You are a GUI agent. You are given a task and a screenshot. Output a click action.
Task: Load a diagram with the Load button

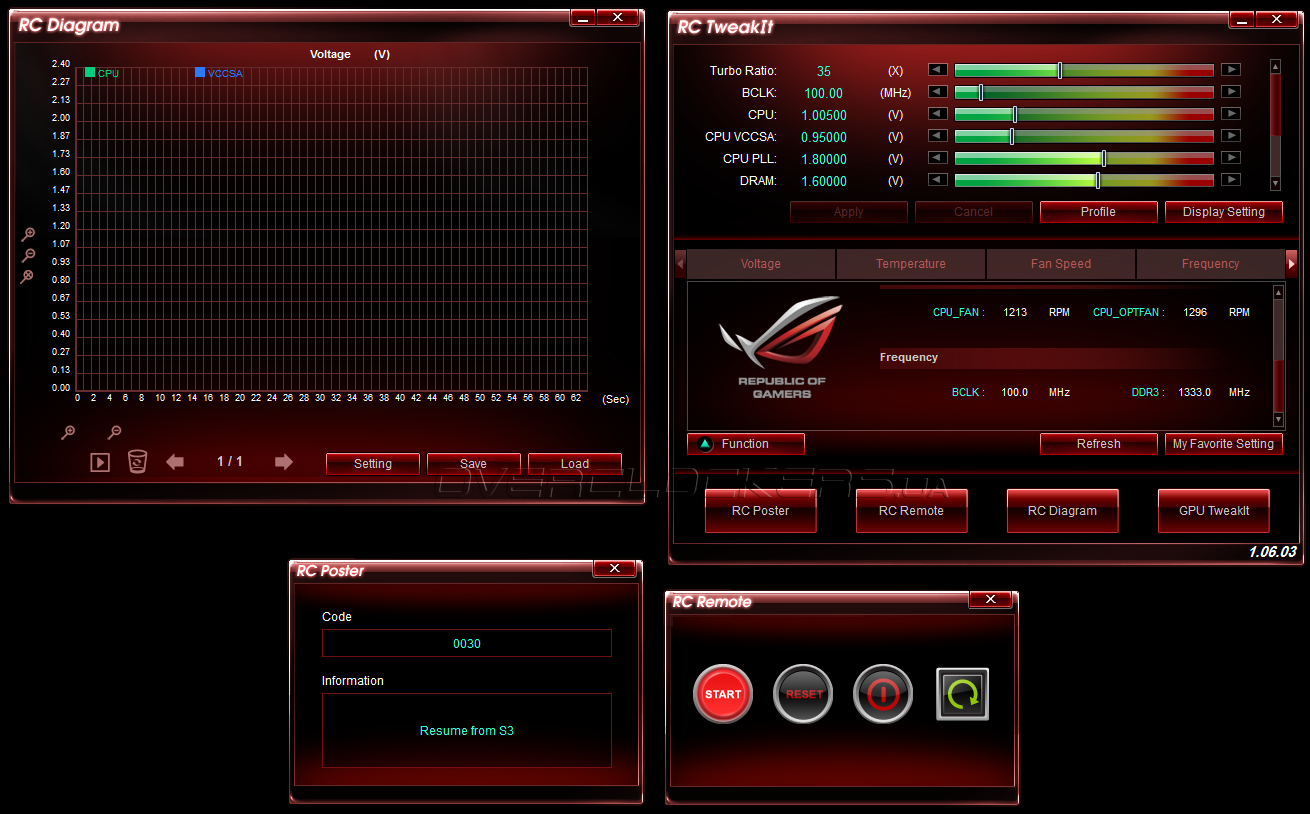coord(575,464)
